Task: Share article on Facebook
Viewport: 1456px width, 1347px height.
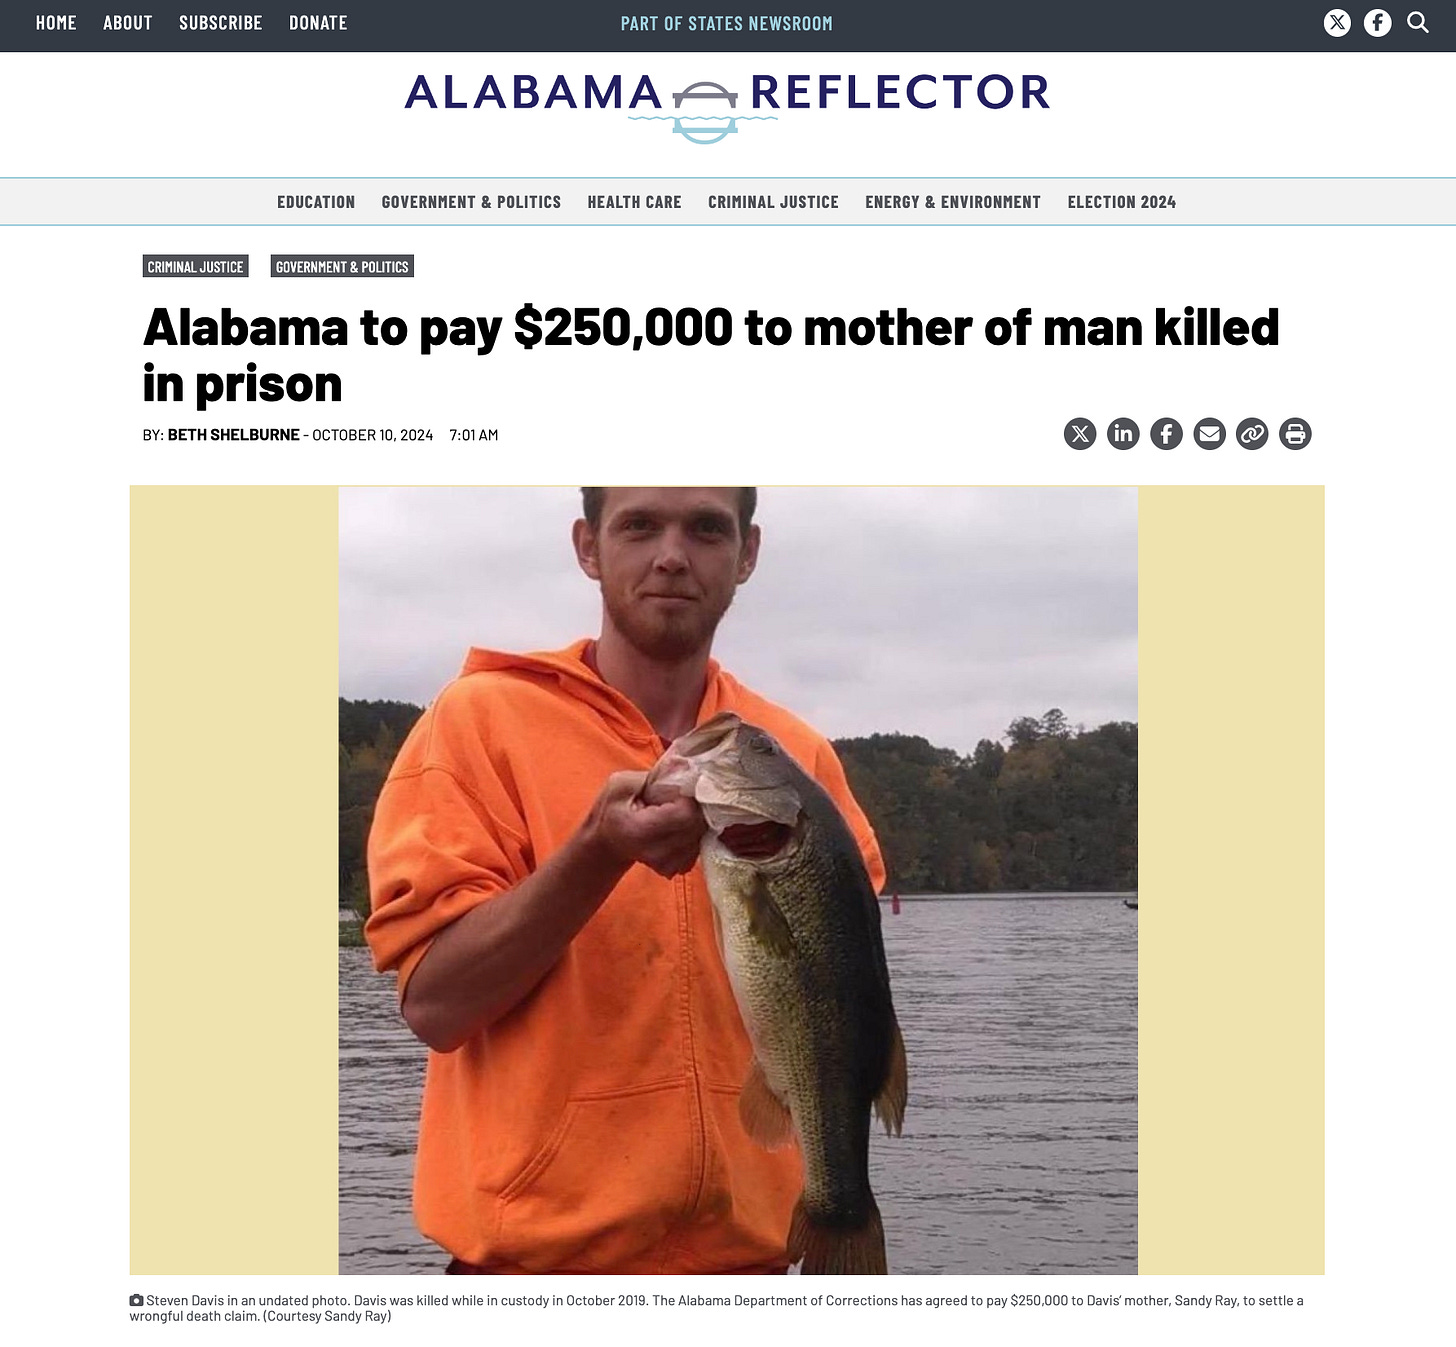Action: [x=1166, y=434]
